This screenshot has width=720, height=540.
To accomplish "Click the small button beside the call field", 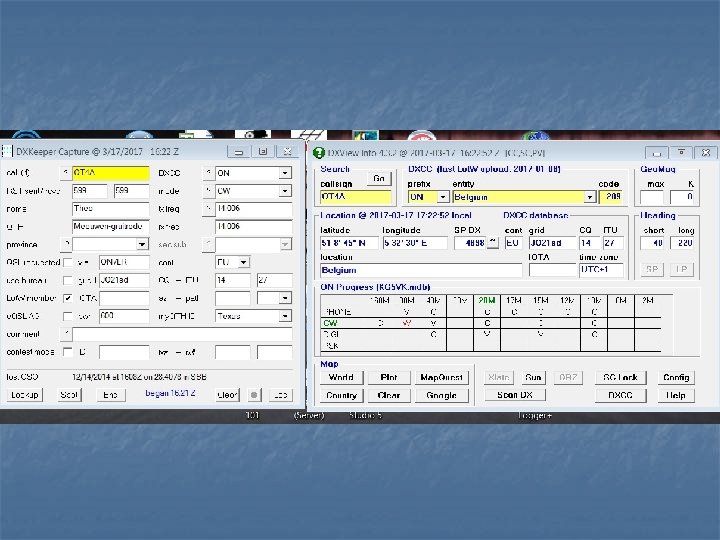I will coord(66,172).
